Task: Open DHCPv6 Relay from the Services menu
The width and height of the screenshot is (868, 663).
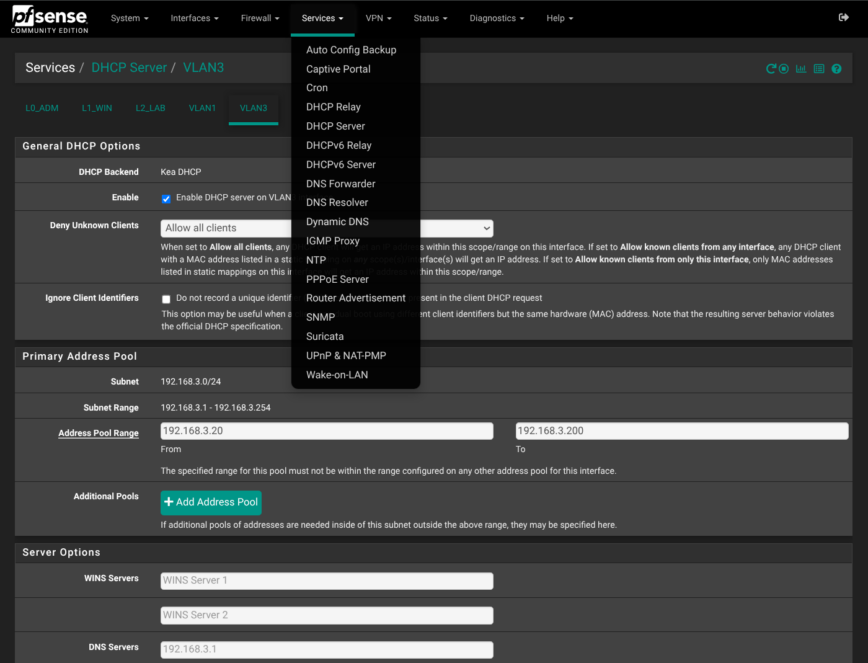Action: click(339, 146)
